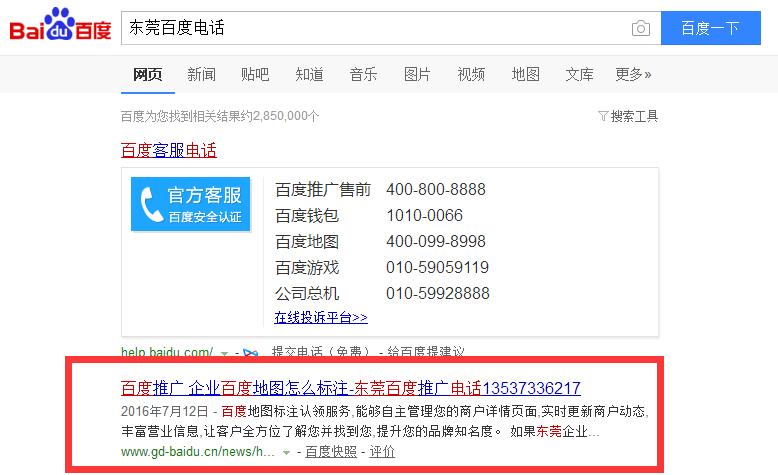Open 百度推广 企业百度地图怎么标注 result
The height and width of the screenshot is (475, 778).
[350, 388]
